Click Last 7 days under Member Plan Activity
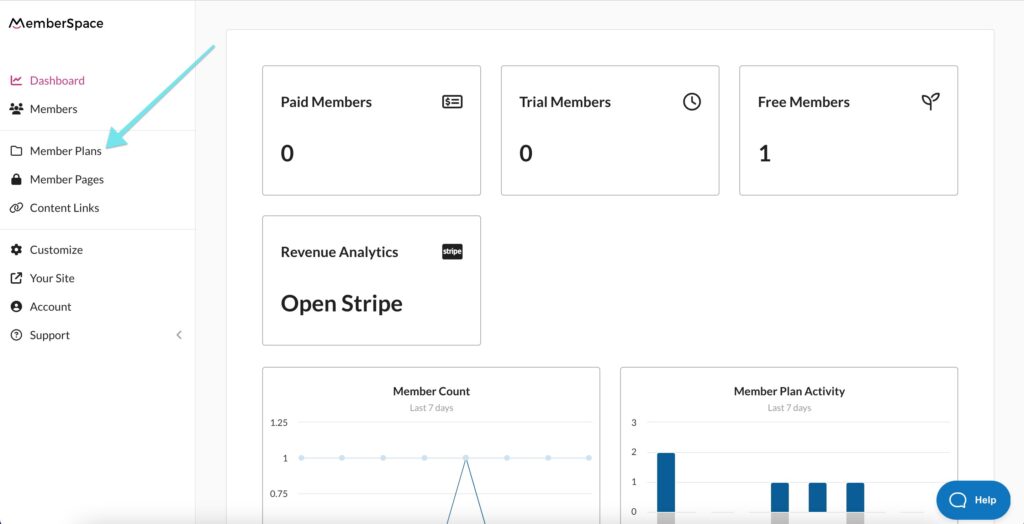The width and height of the screenshot is (1024, 524). pos(789,408)
